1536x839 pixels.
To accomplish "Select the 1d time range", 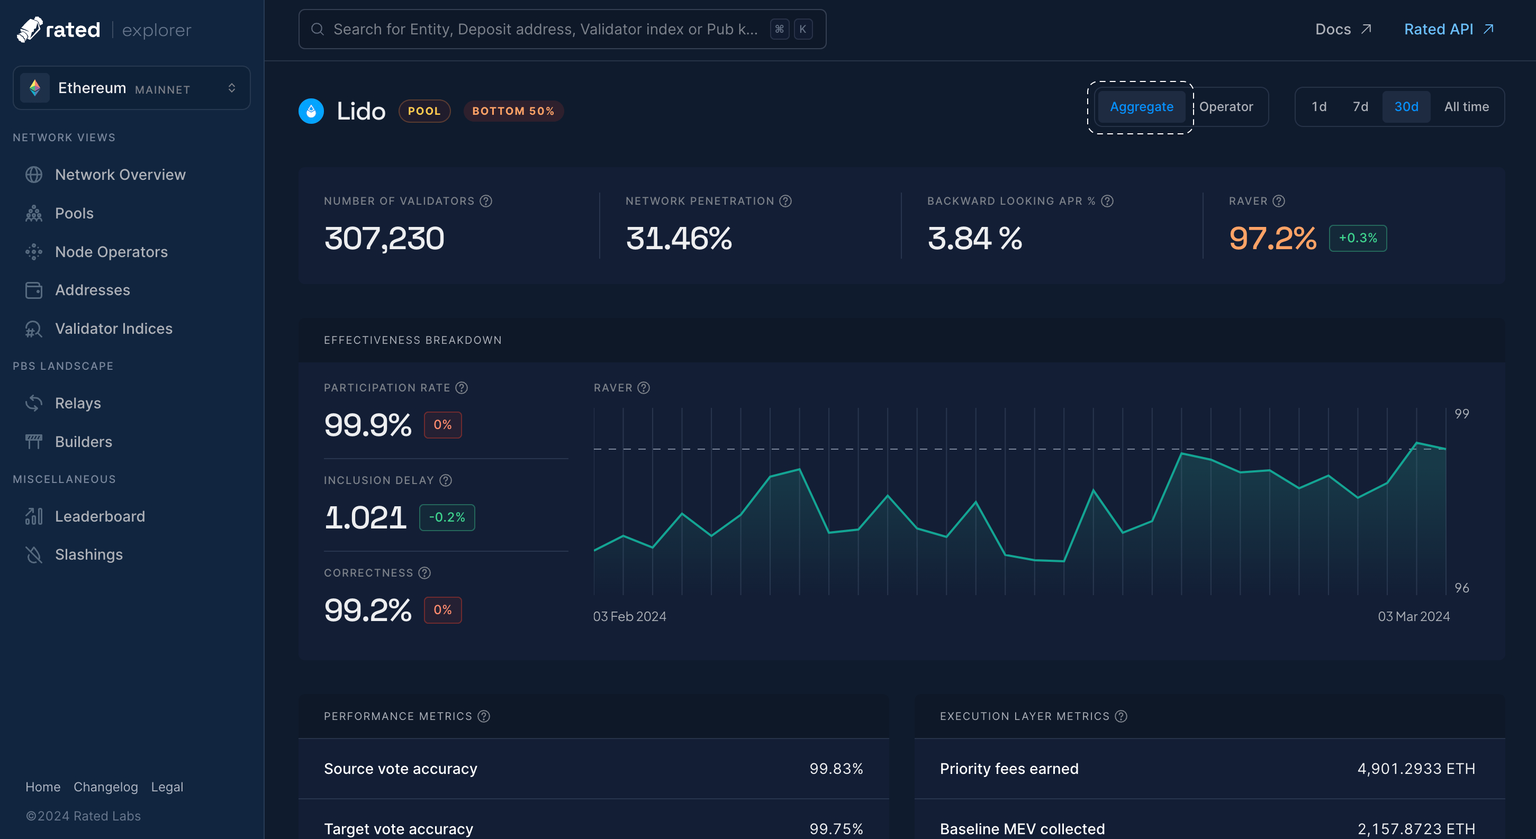I will [x=1319, y=107].
